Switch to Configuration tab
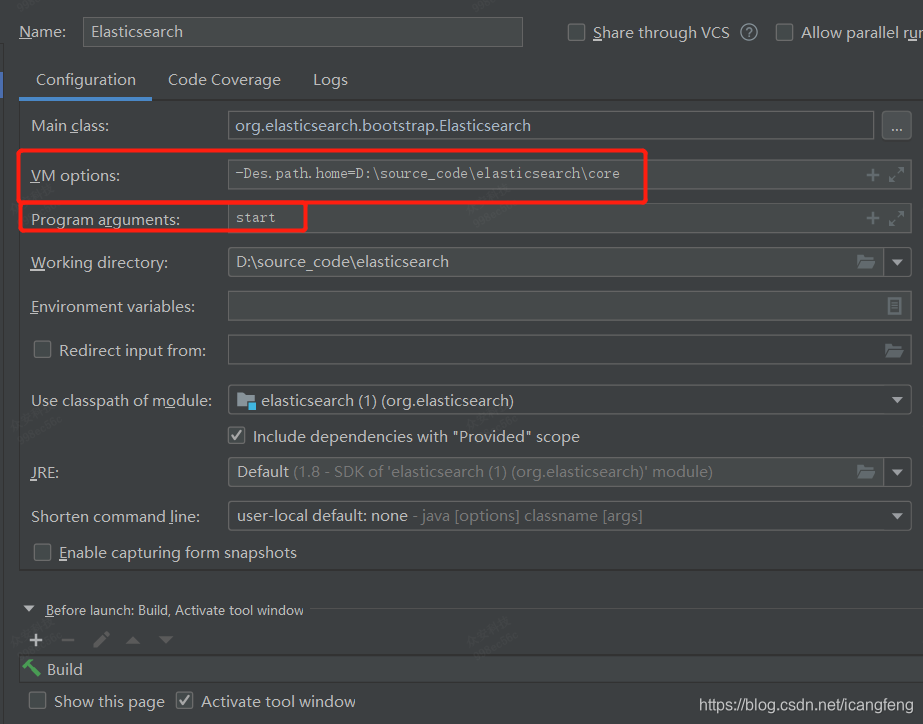The height and width of the screenshot is (724, 923). click(86, 80)
